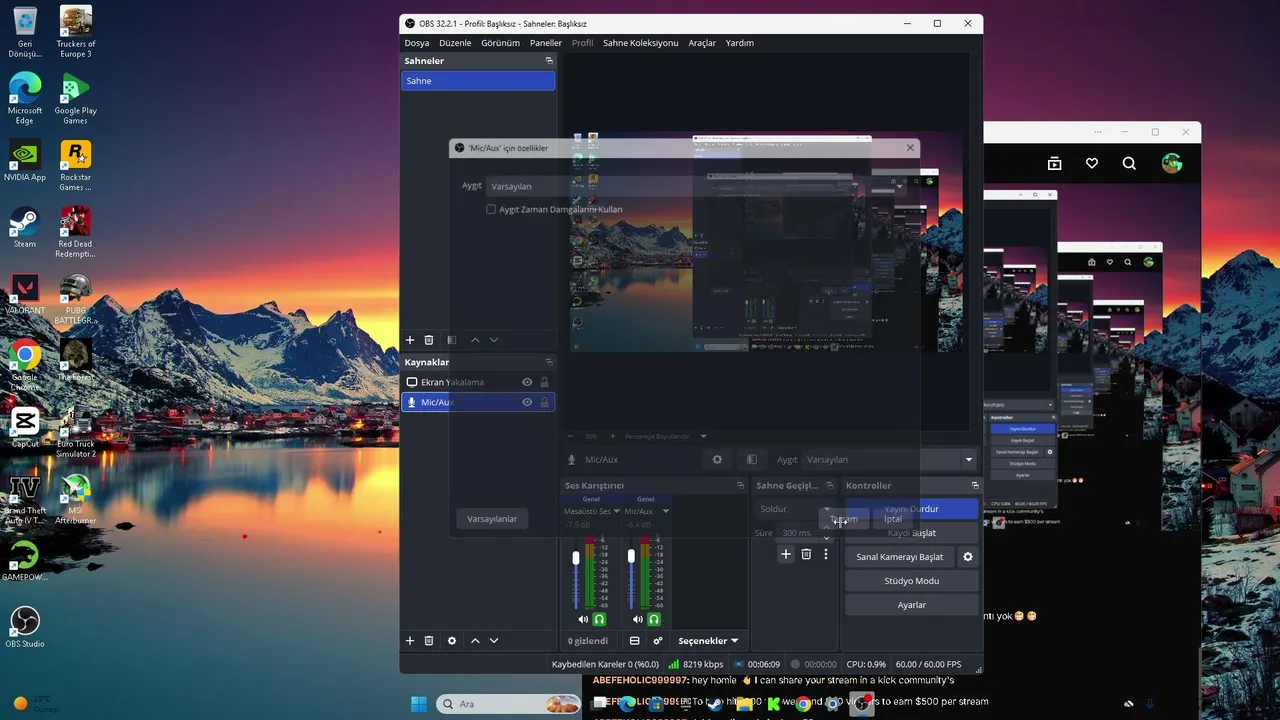This screenshot has width=1280, height=720.
Task: Open scene filters in Sahneler toolbar
Action: pos(451,341)
